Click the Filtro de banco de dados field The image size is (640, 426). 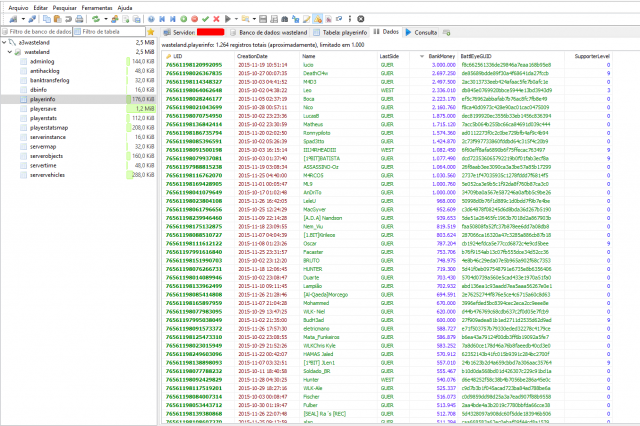click(37, 31)
